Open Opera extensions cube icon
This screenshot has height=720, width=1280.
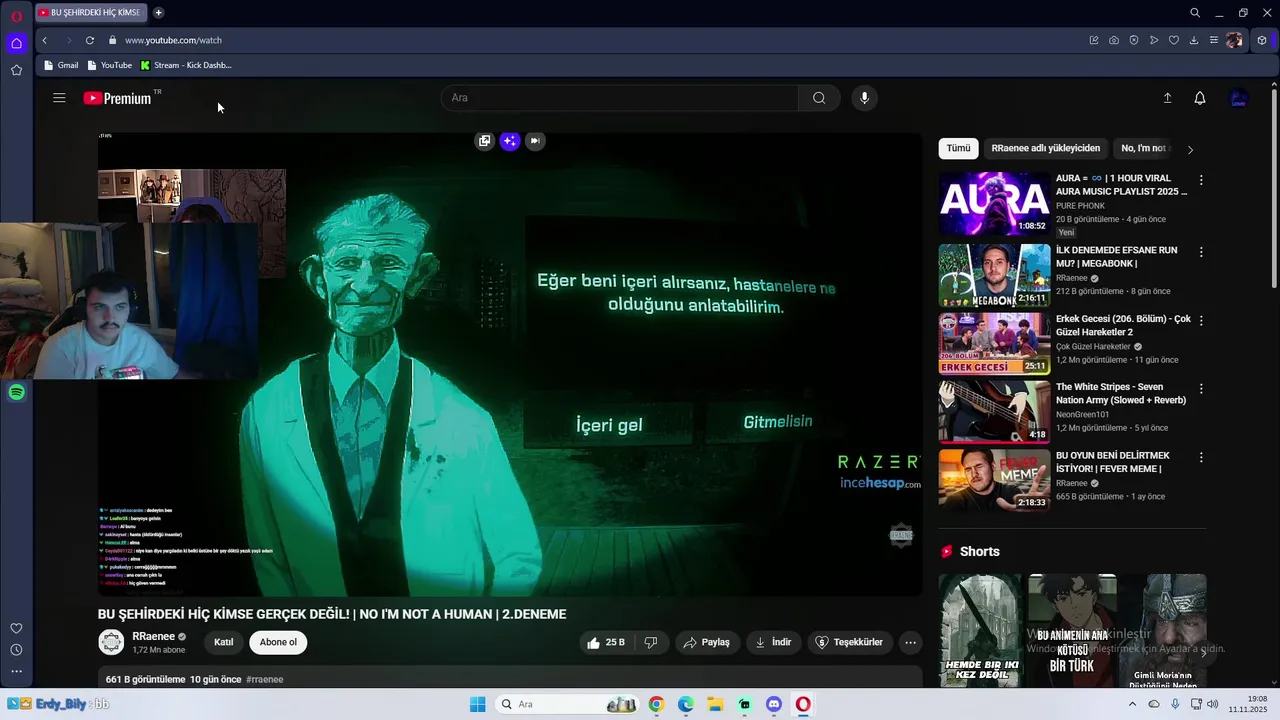coord(1262,40)
